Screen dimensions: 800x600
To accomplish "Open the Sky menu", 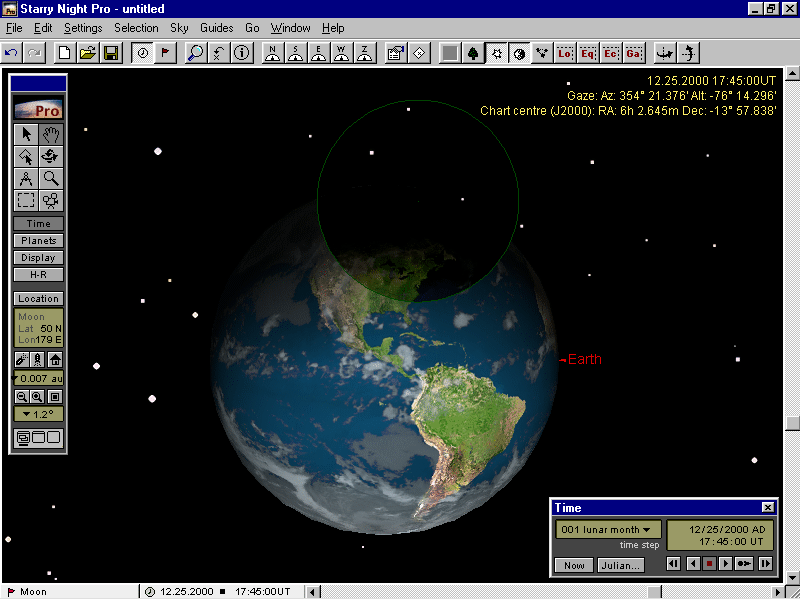I will pos(179,28).
